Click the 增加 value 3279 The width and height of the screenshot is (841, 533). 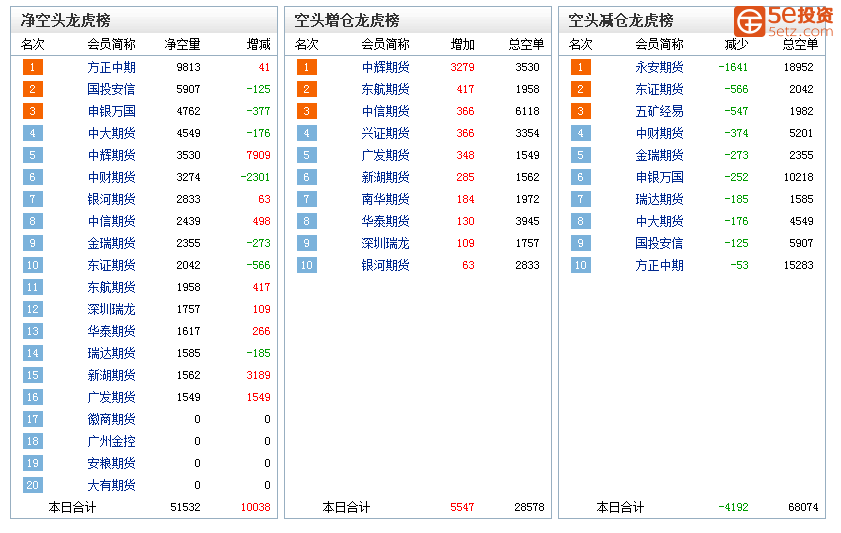point(462,67)
